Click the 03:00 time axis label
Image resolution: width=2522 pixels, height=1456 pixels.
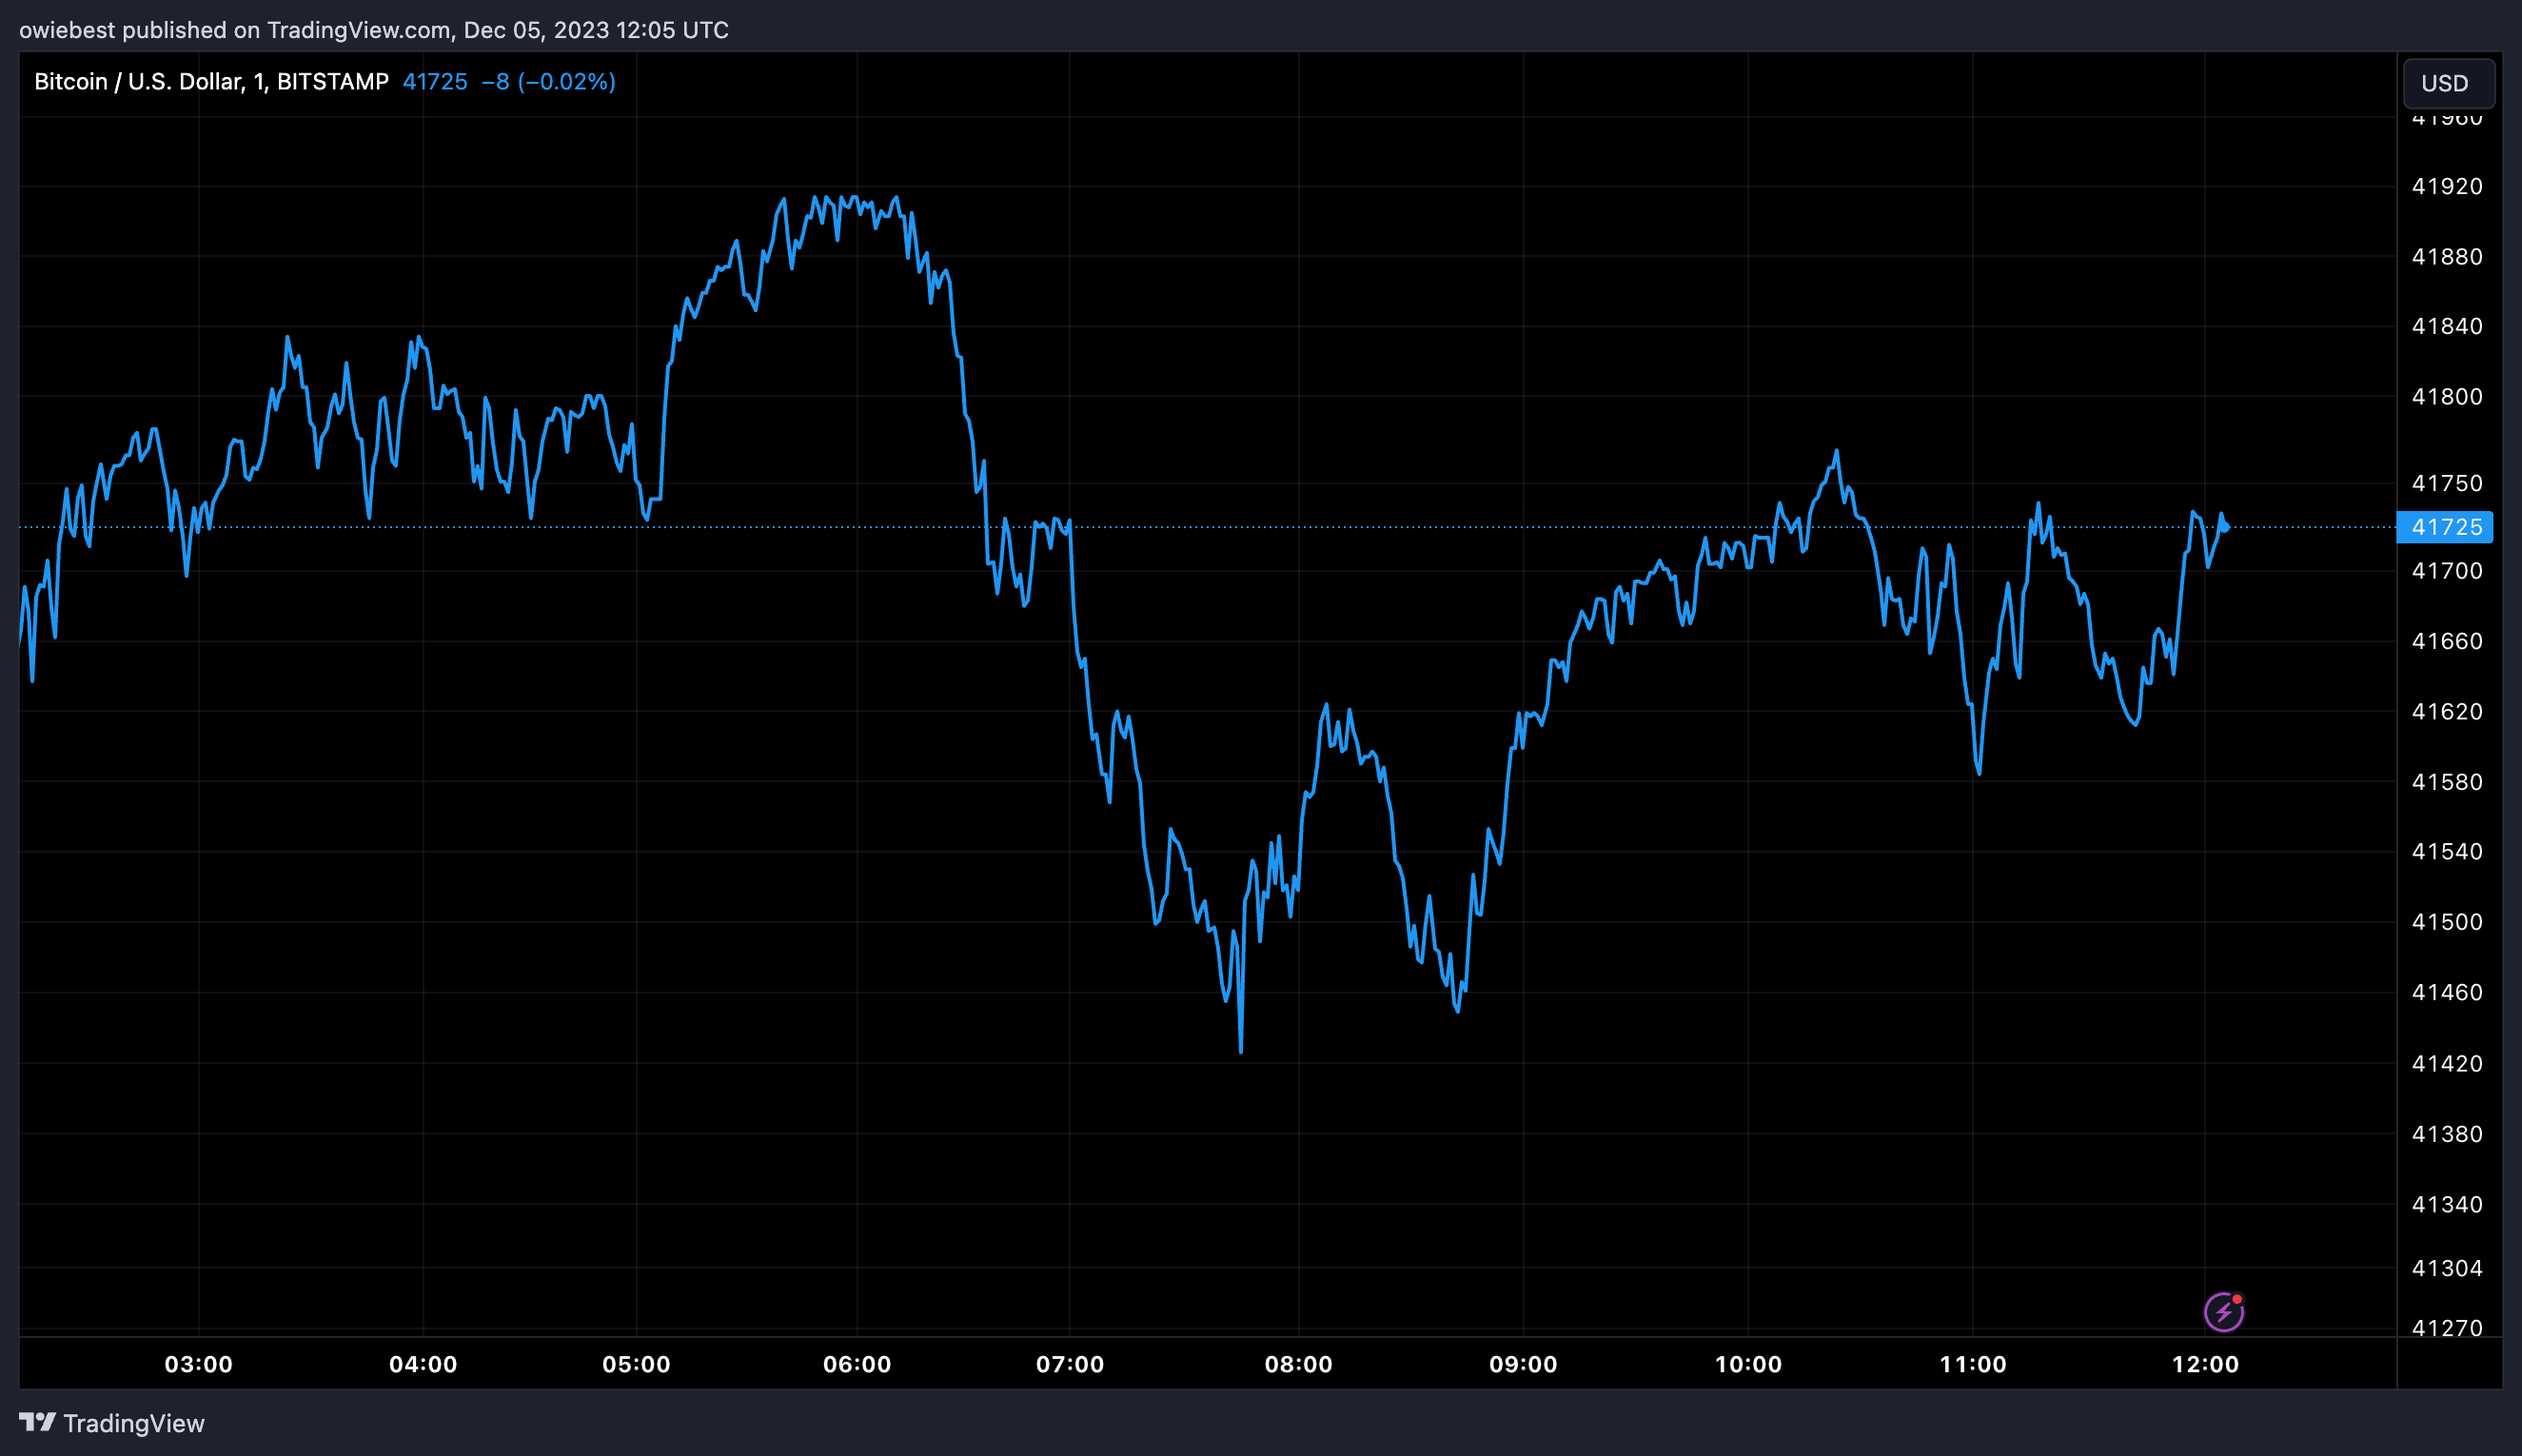(199, 1364)
